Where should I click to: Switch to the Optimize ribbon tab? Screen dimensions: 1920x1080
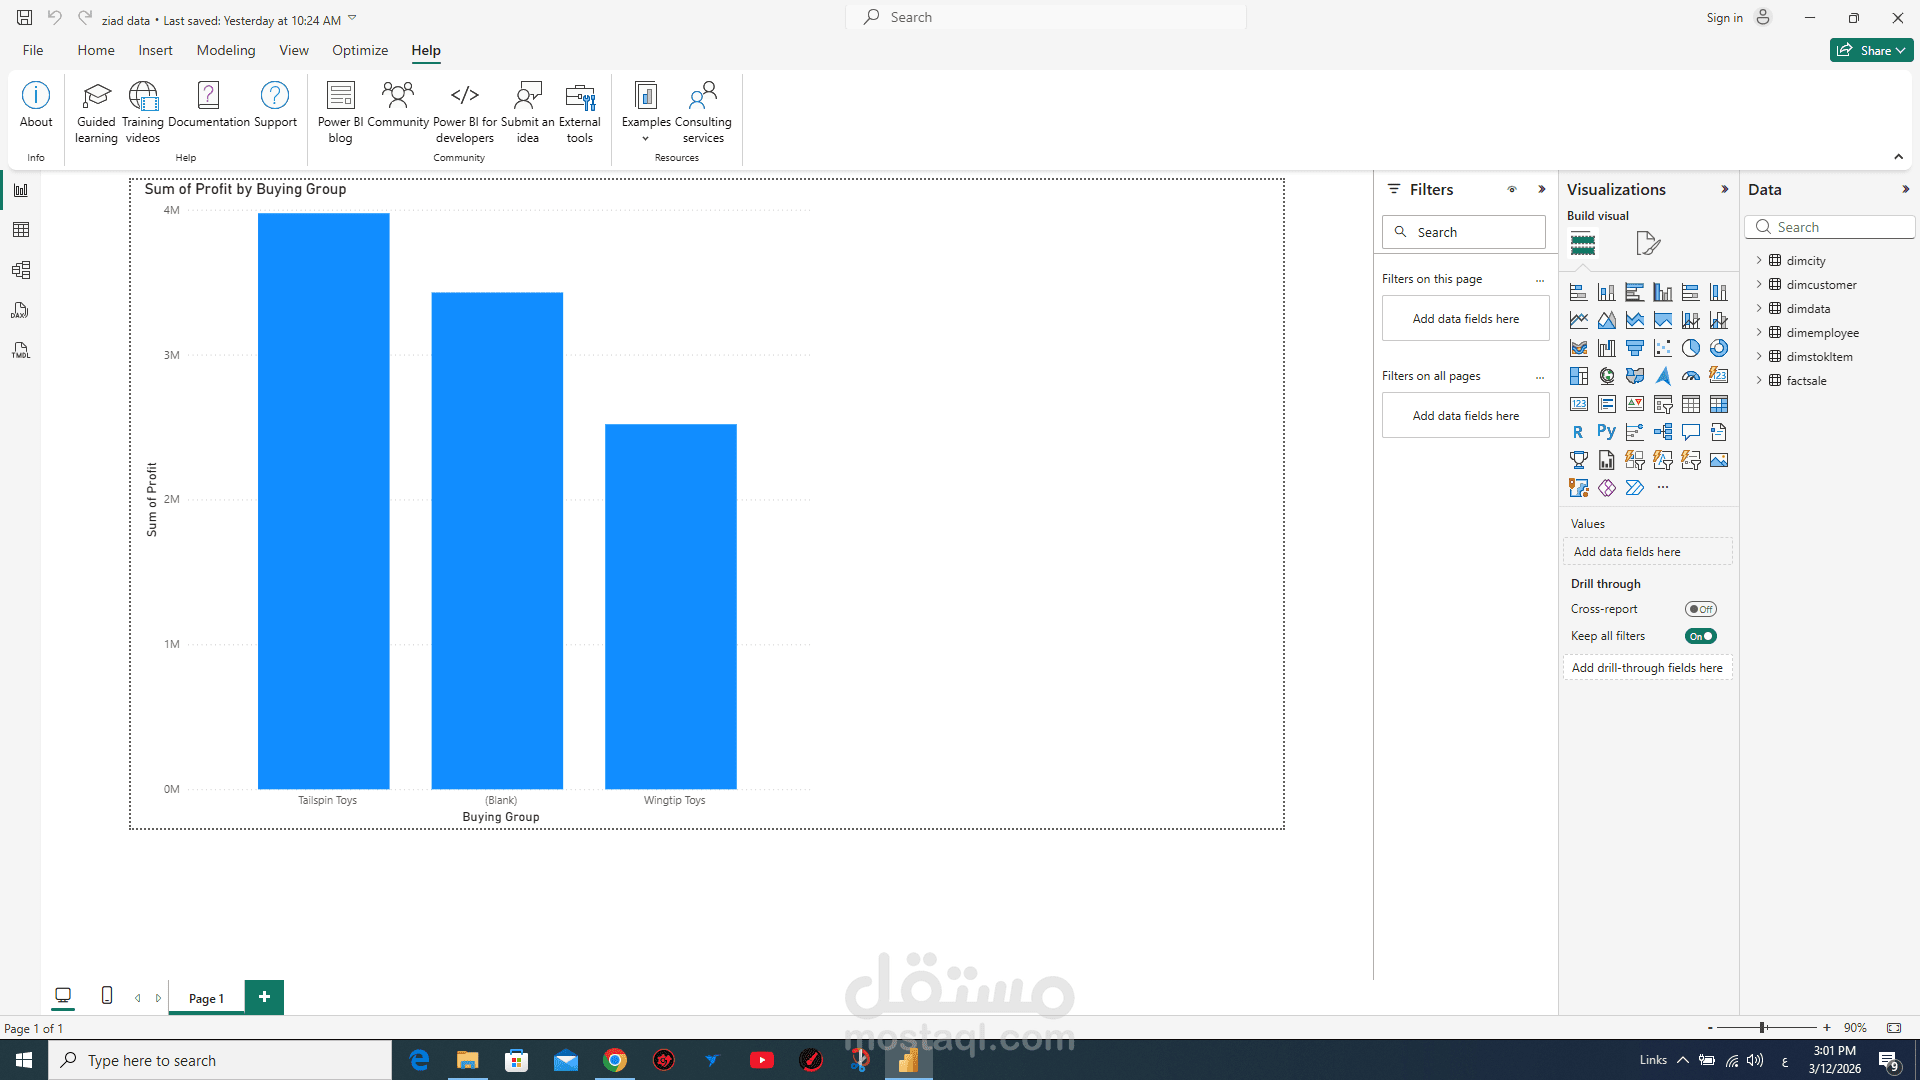[x=360, y=50]
